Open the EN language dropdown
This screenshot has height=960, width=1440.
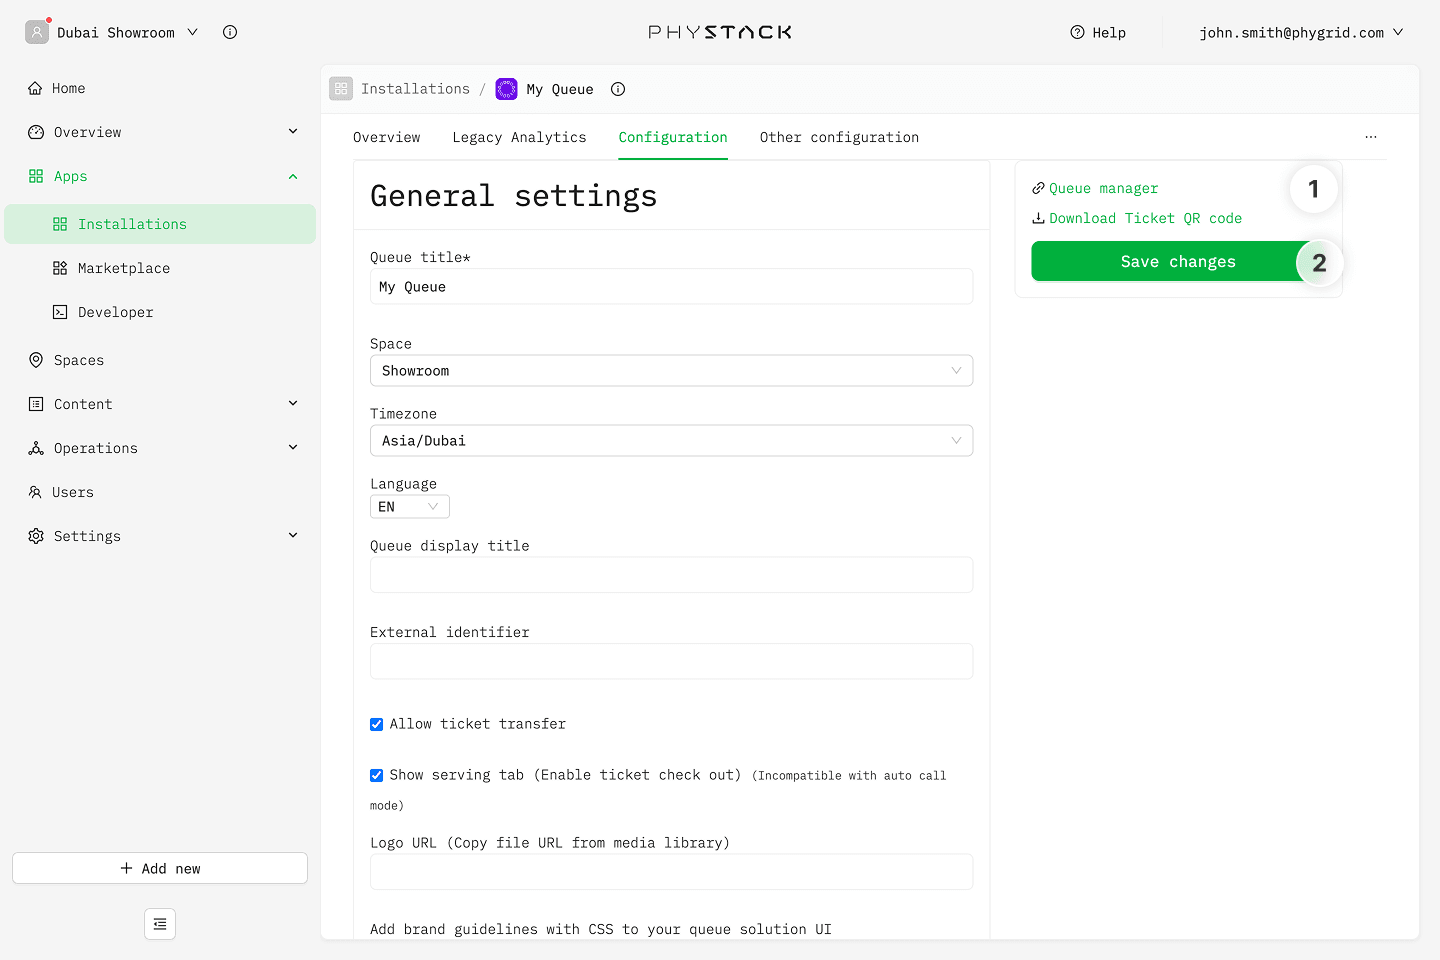pyautogui.click(x=409, y=507)
